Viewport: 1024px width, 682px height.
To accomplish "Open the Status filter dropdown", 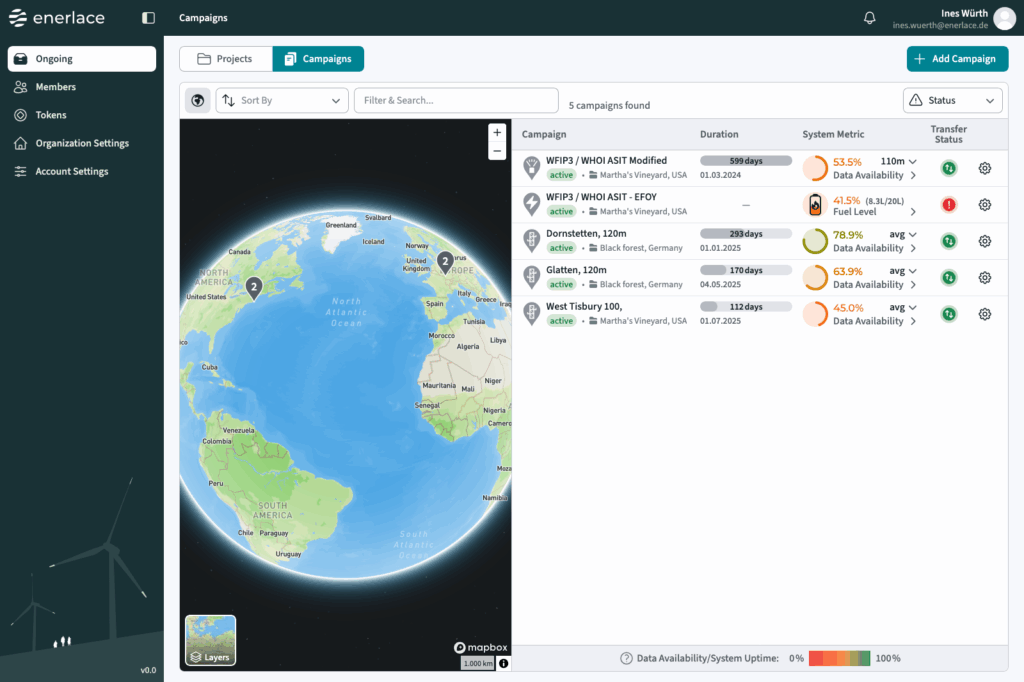I will coord(952,101).
